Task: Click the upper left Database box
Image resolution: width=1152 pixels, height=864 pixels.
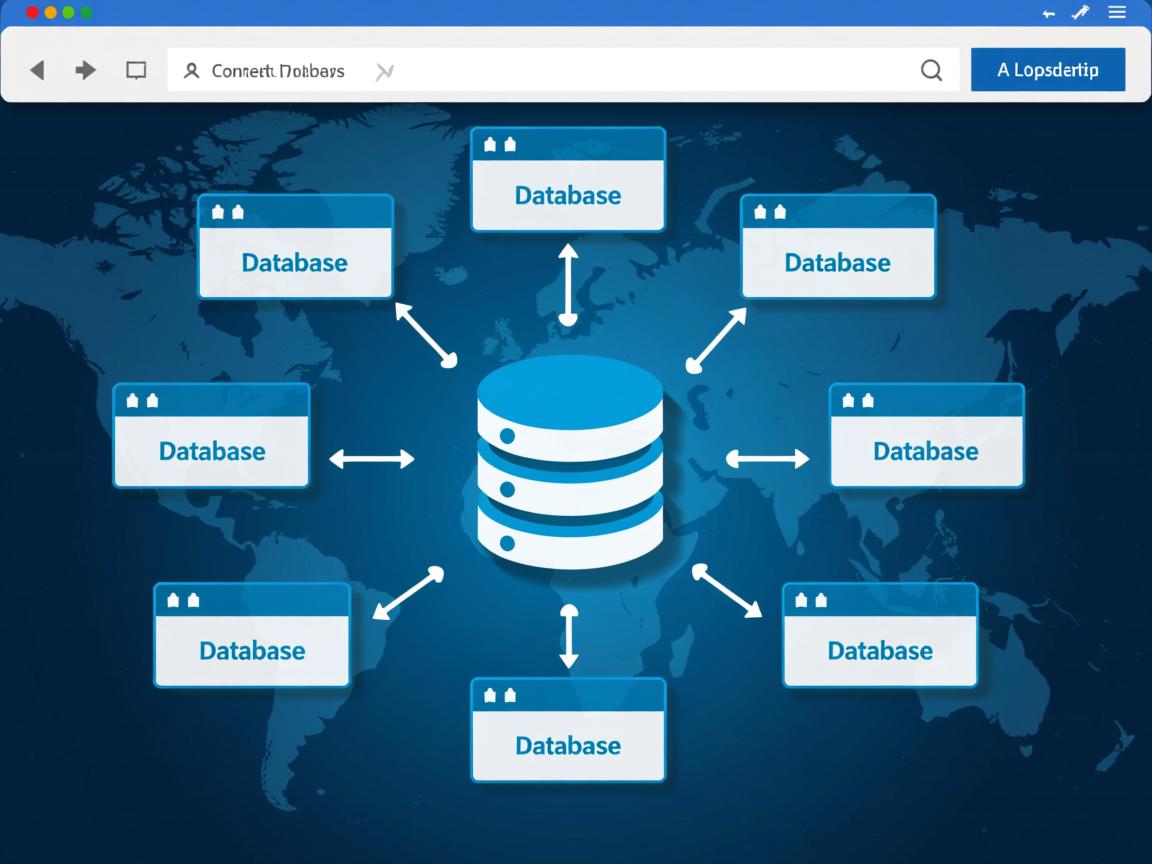Action: 295,247
